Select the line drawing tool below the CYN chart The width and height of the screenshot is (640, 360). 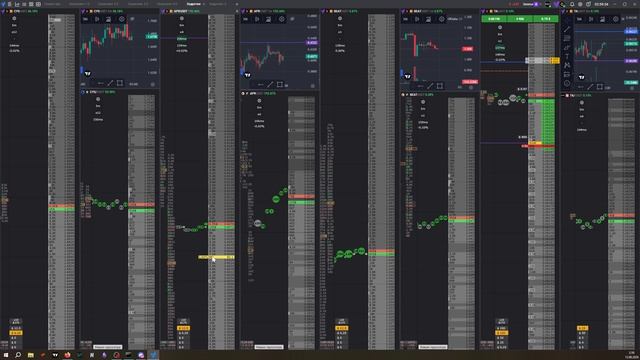tap(110, 84)
